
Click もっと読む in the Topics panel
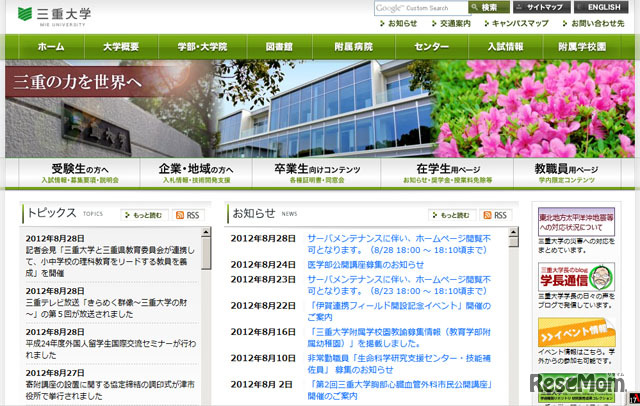pos(144,215)
